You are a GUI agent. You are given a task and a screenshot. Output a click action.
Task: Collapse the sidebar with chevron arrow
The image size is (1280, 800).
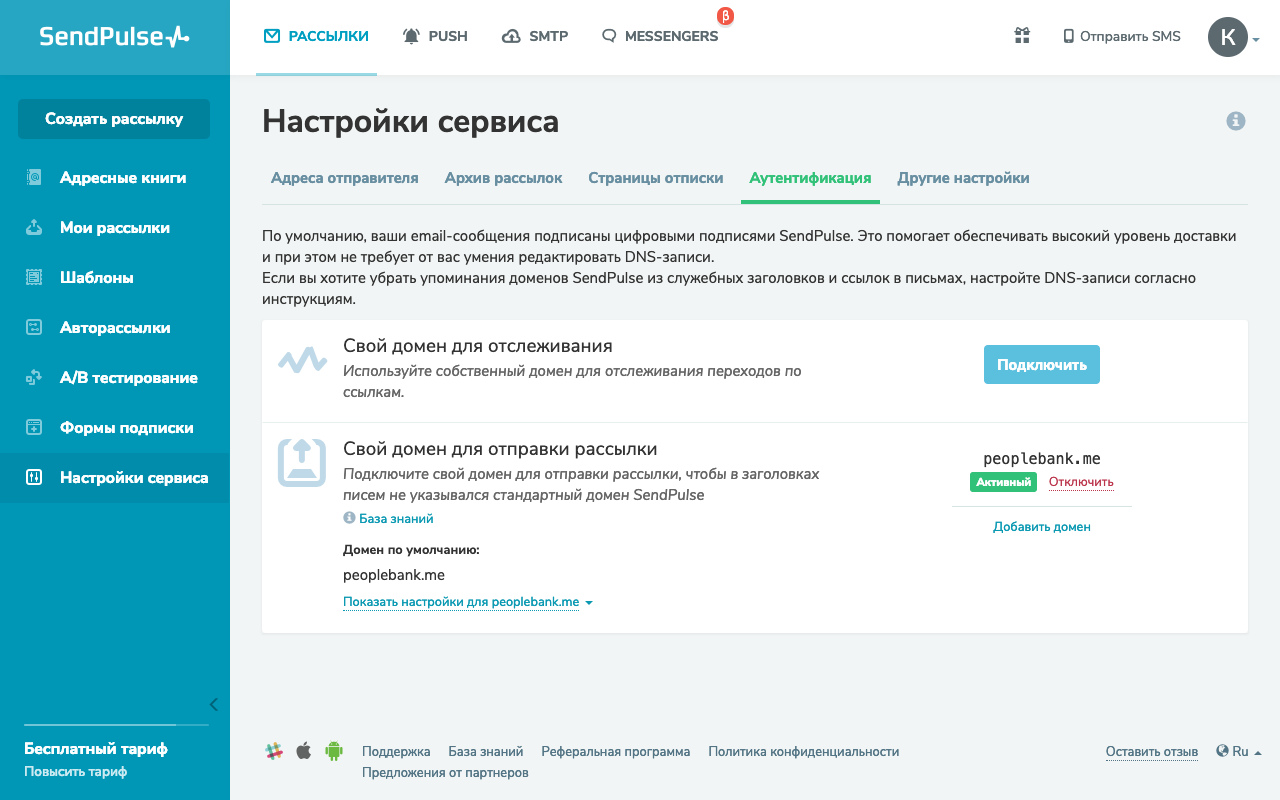coord(213,704)
